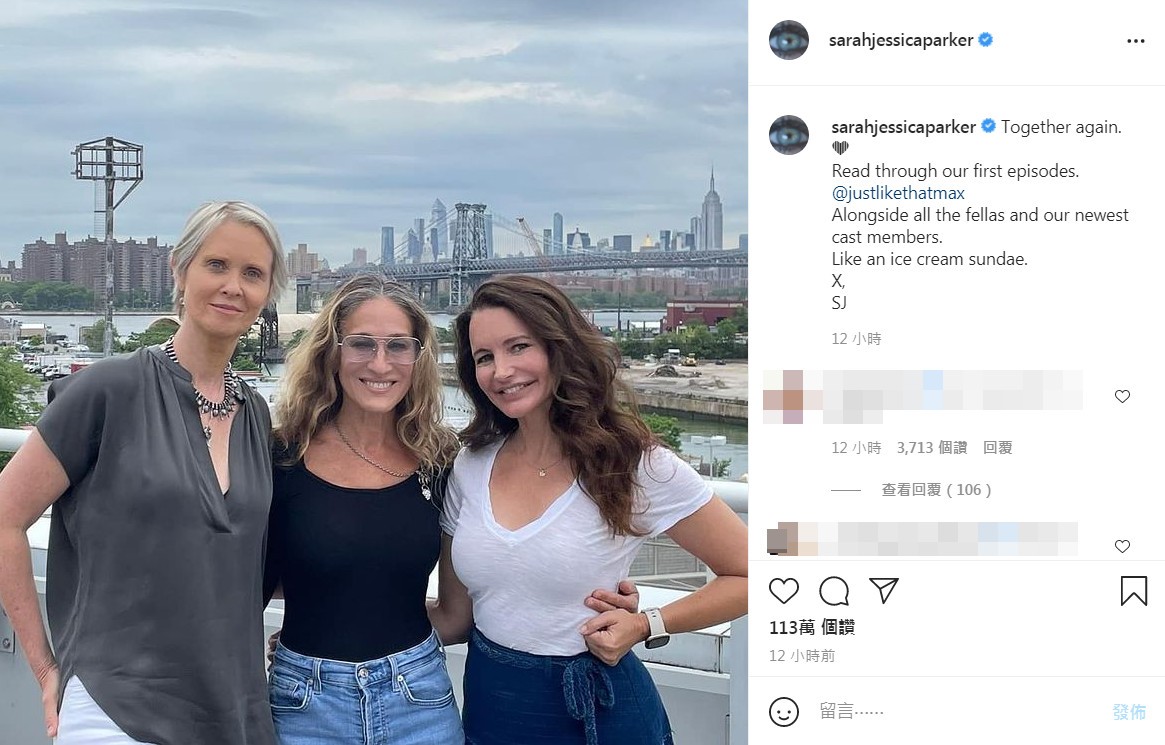Open emoji picker smiley icon

784,711
